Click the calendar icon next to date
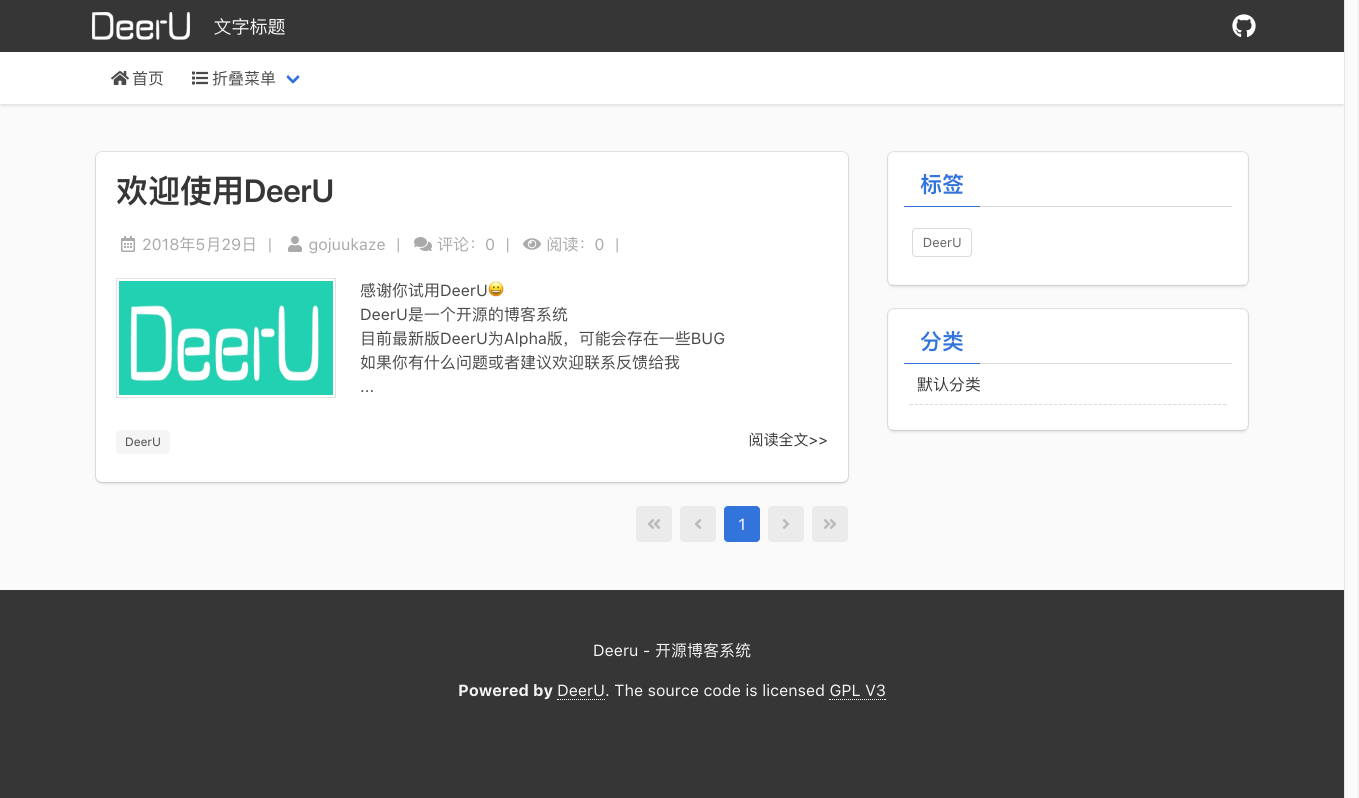 pos(128,244)
